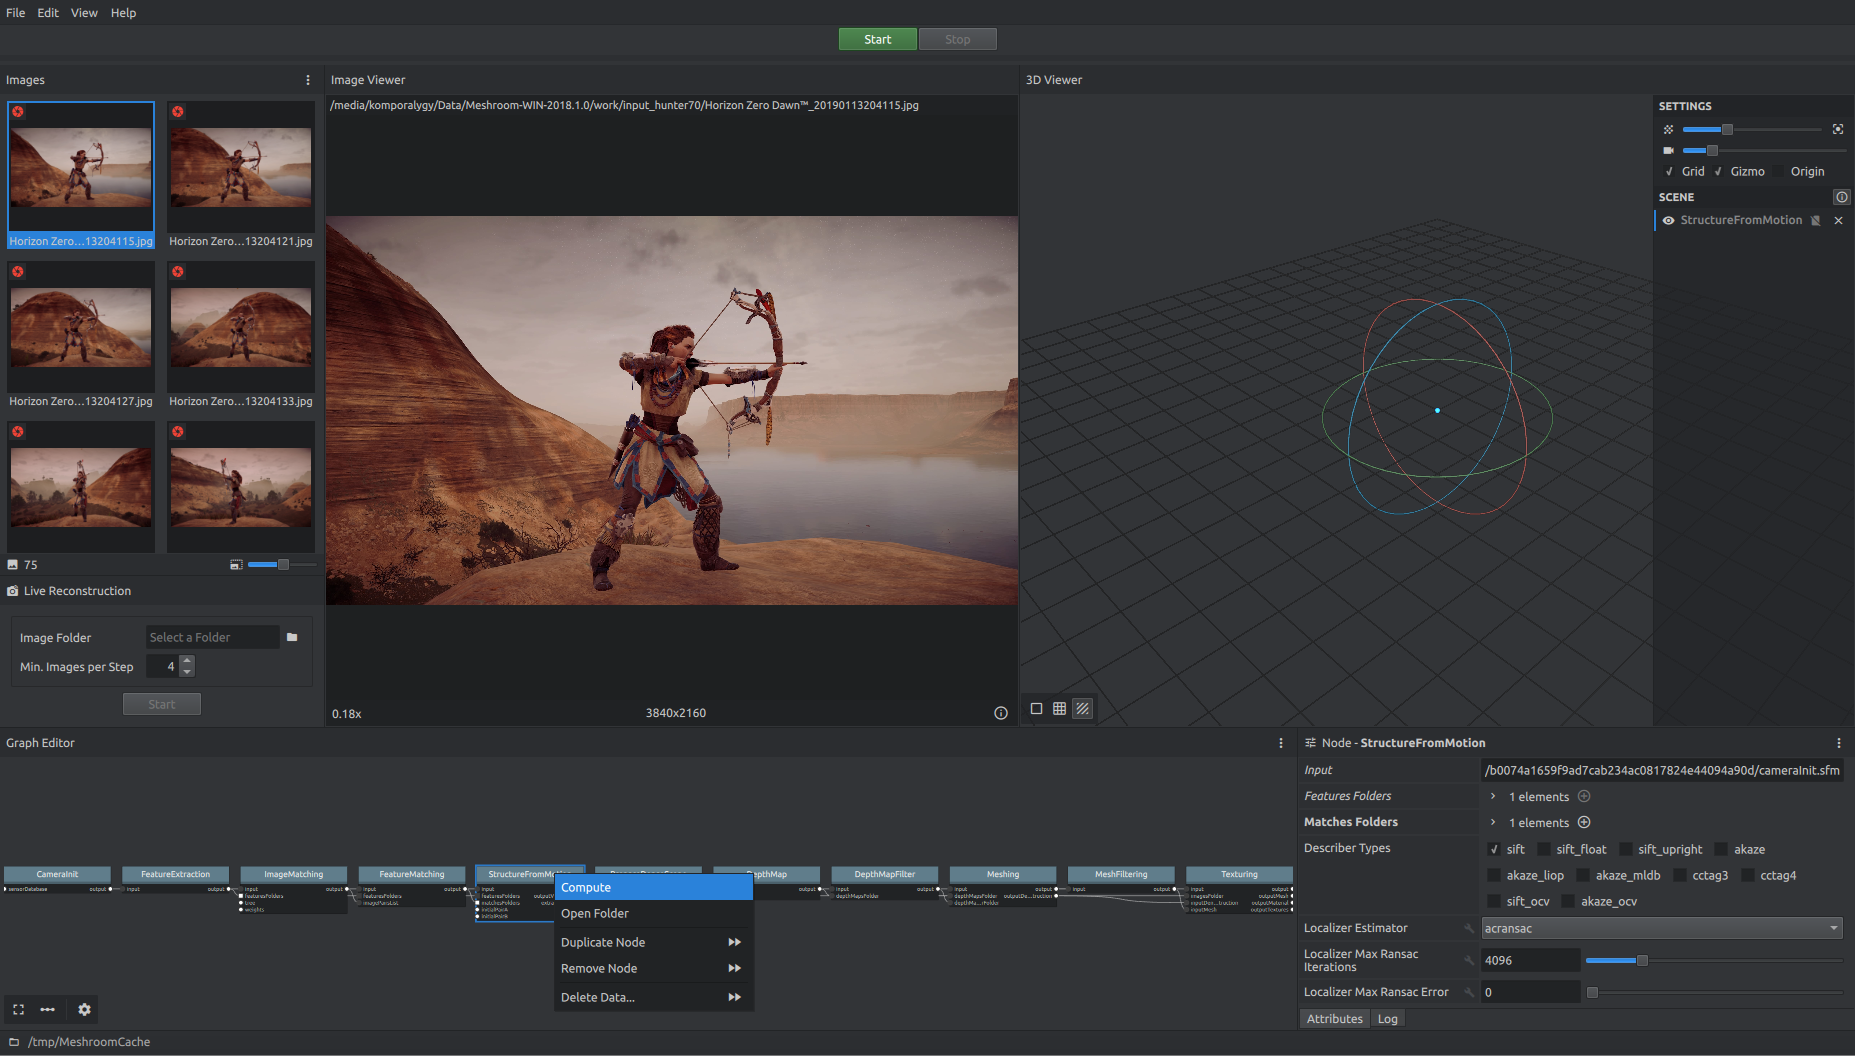
Task: Switch to the Attributes tab
Action: pos(1334,1019)
